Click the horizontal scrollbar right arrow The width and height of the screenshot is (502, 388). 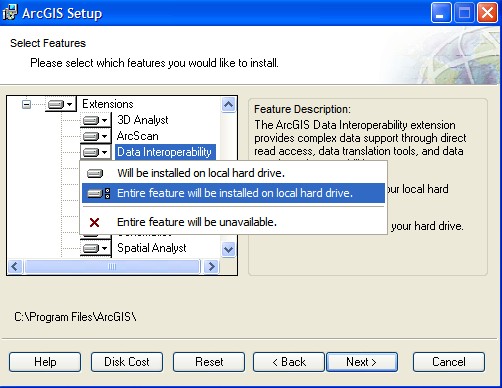coord(211,266)
